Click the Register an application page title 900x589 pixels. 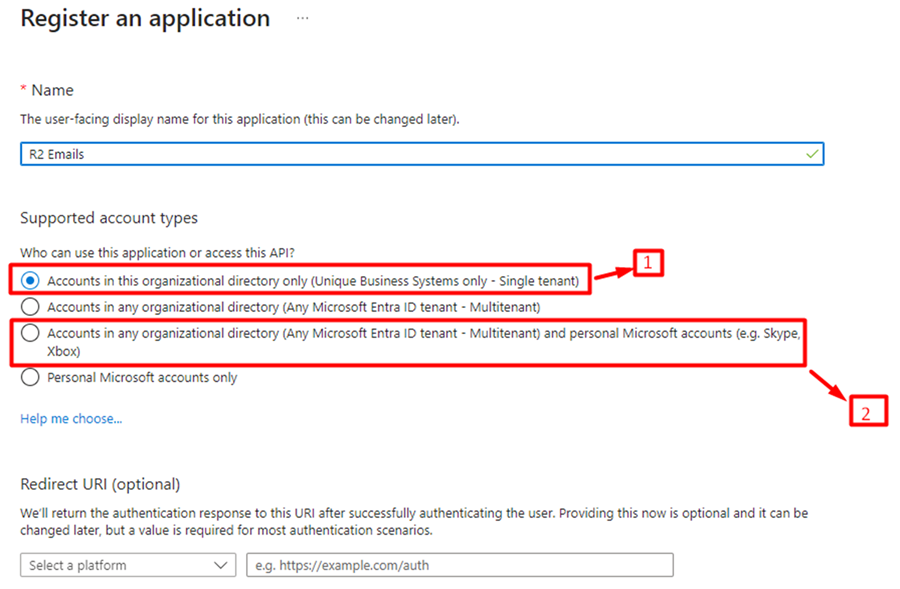(x=145, y=19)
